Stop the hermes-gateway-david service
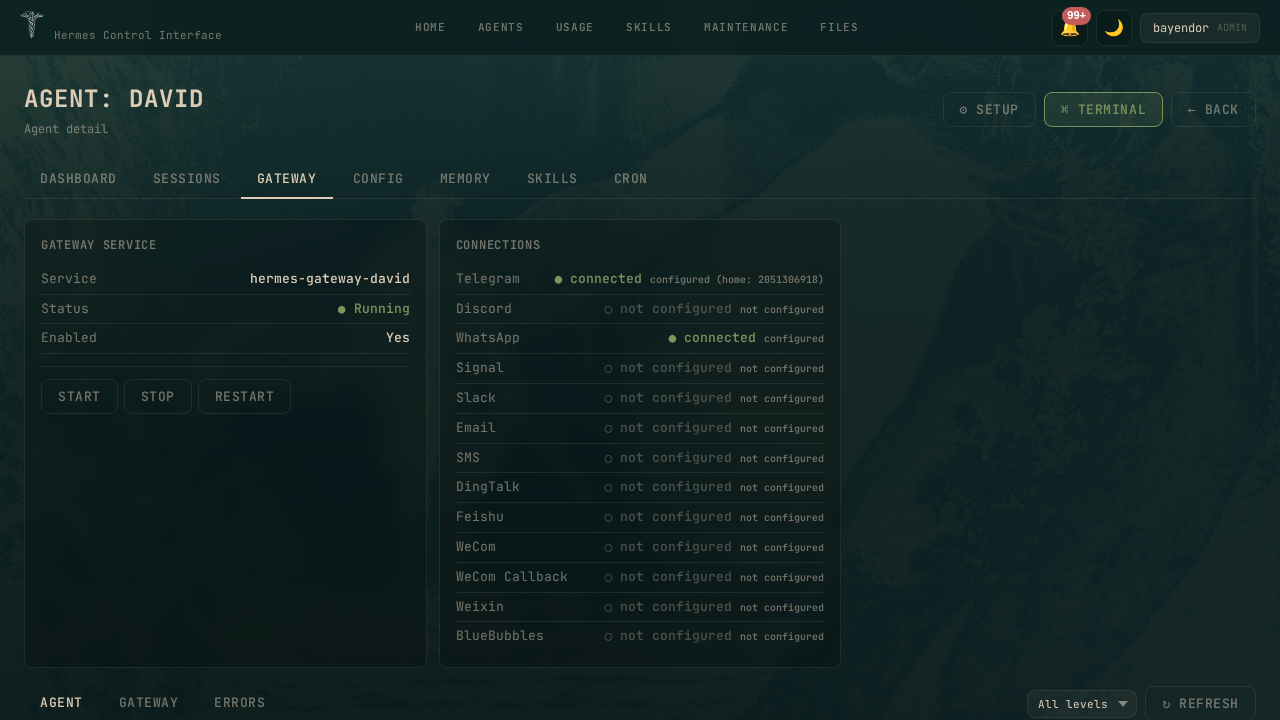The height and width of the screenshot is (720, 1280). [x=157, y=397]
